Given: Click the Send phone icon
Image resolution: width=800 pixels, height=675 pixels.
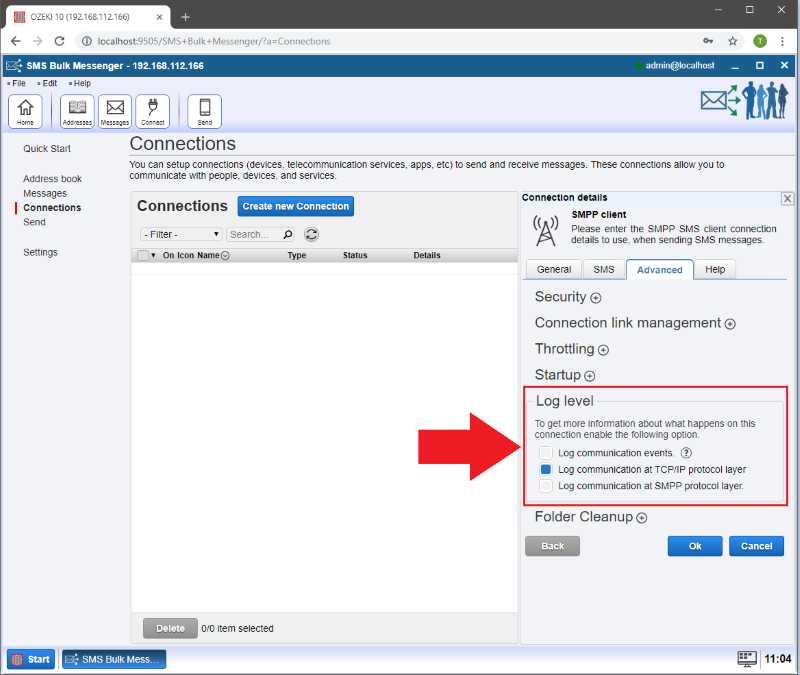Looking at the screenshot, I should [x=205, y=111].
